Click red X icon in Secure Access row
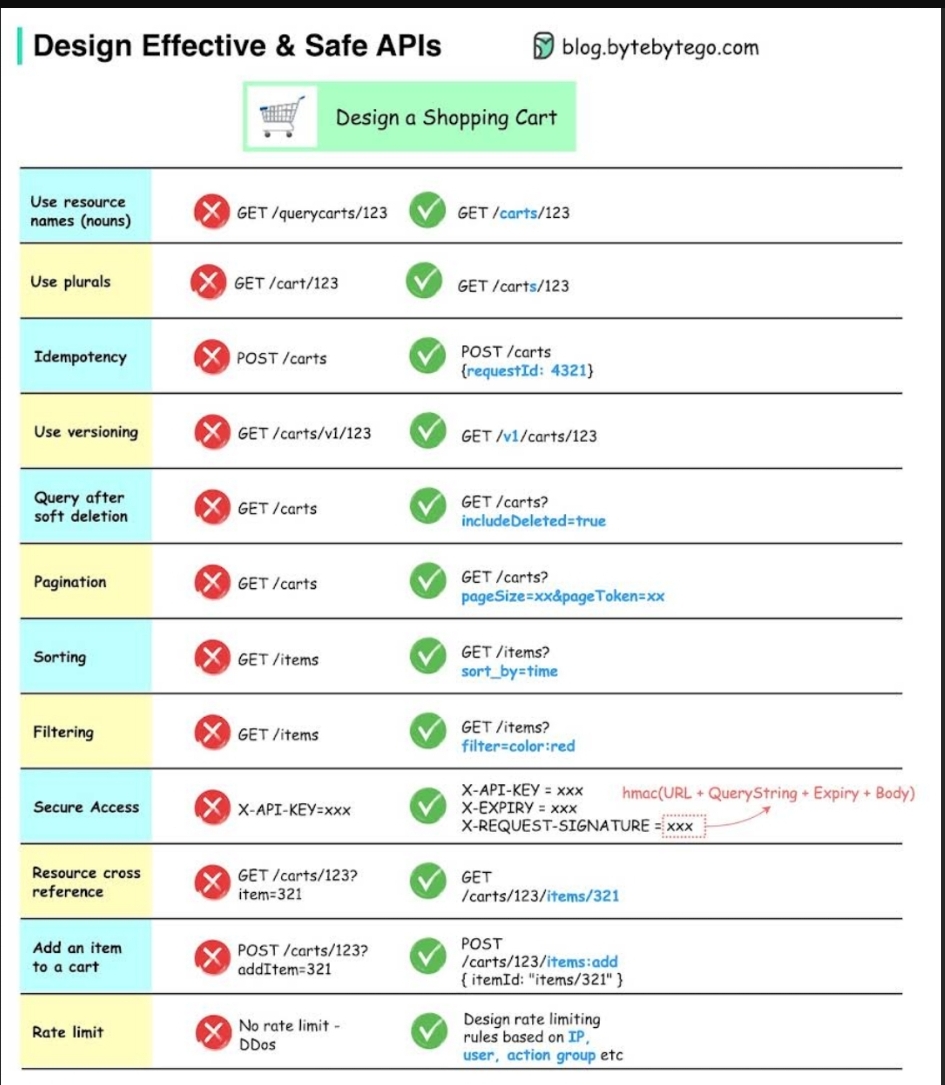This screenshot has height=1085, width=945. tap(211, 808)
